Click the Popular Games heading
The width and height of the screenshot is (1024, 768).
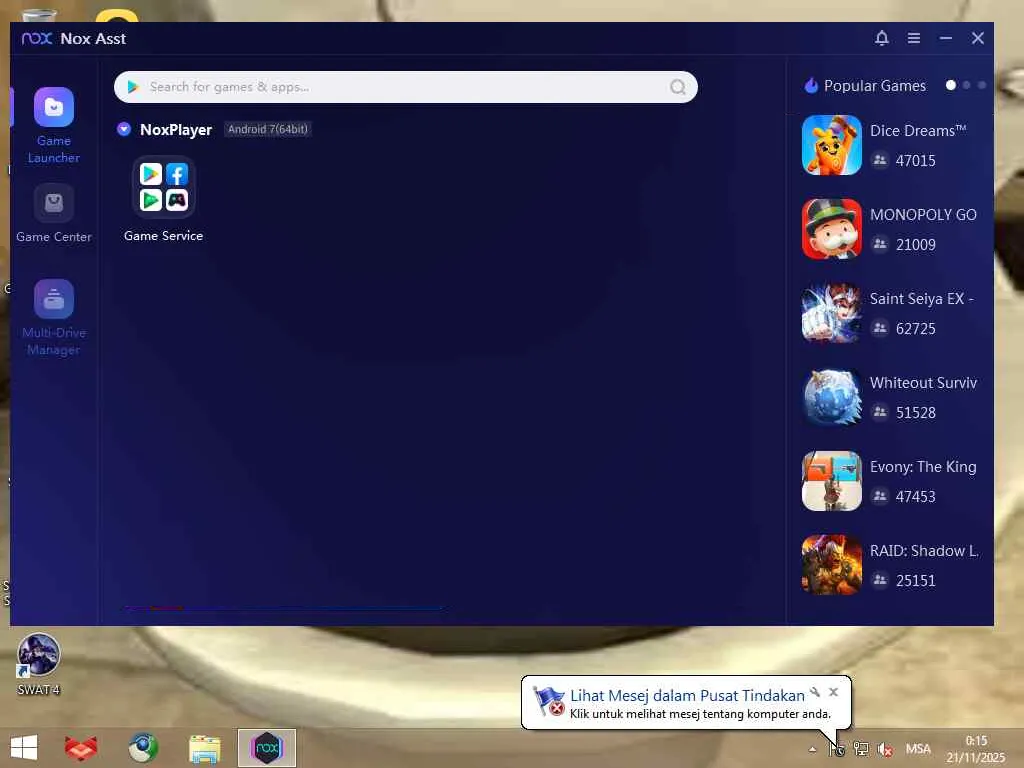(874, 86)
